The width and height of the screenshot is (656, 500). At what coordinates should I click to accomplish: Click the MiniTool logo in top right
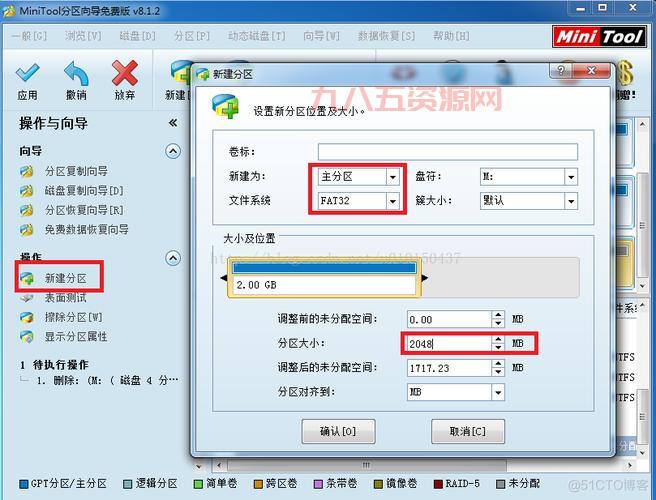coord(599,36)
